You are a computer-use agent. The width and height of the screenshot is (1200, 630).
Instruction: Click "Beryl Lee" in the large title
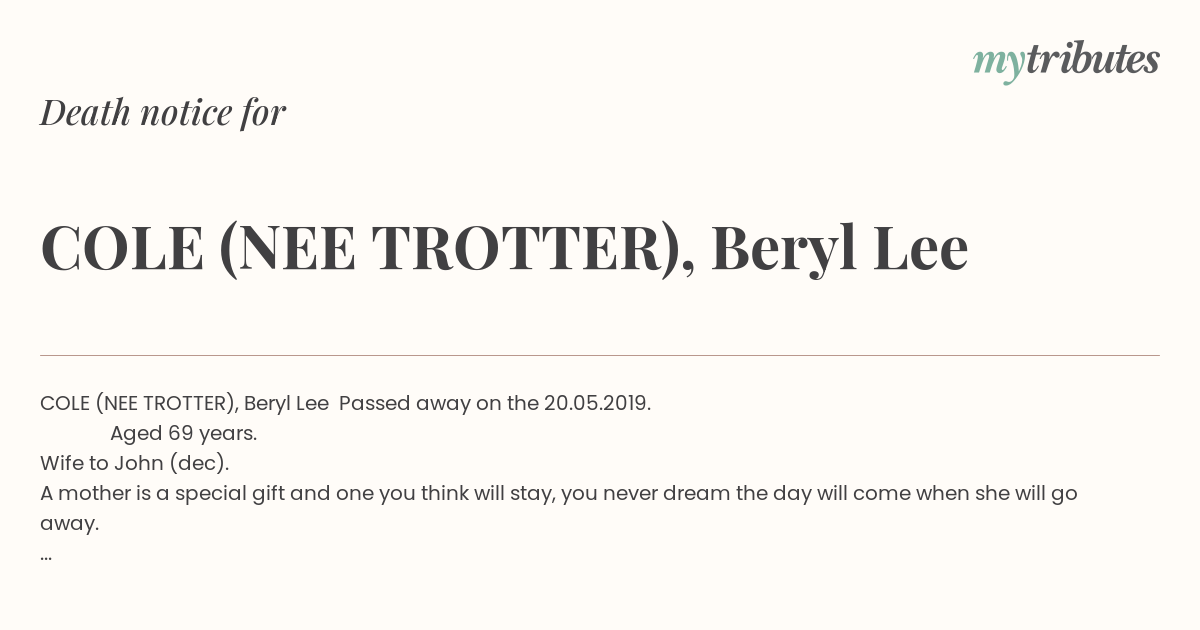coord(840,248)
